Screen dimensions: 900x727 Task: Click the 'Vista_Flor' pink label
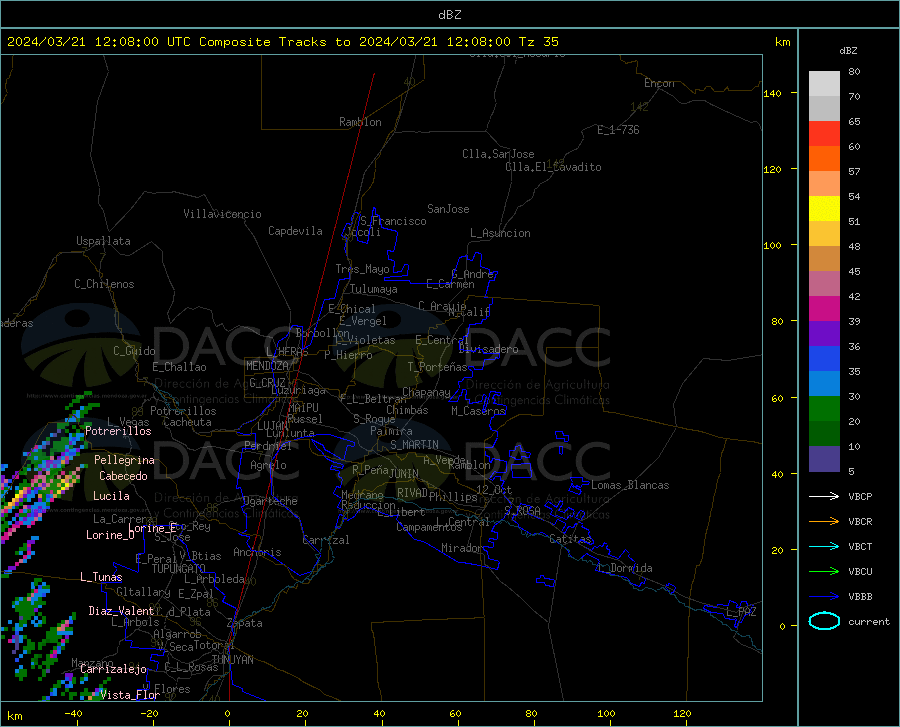point(130,695)
